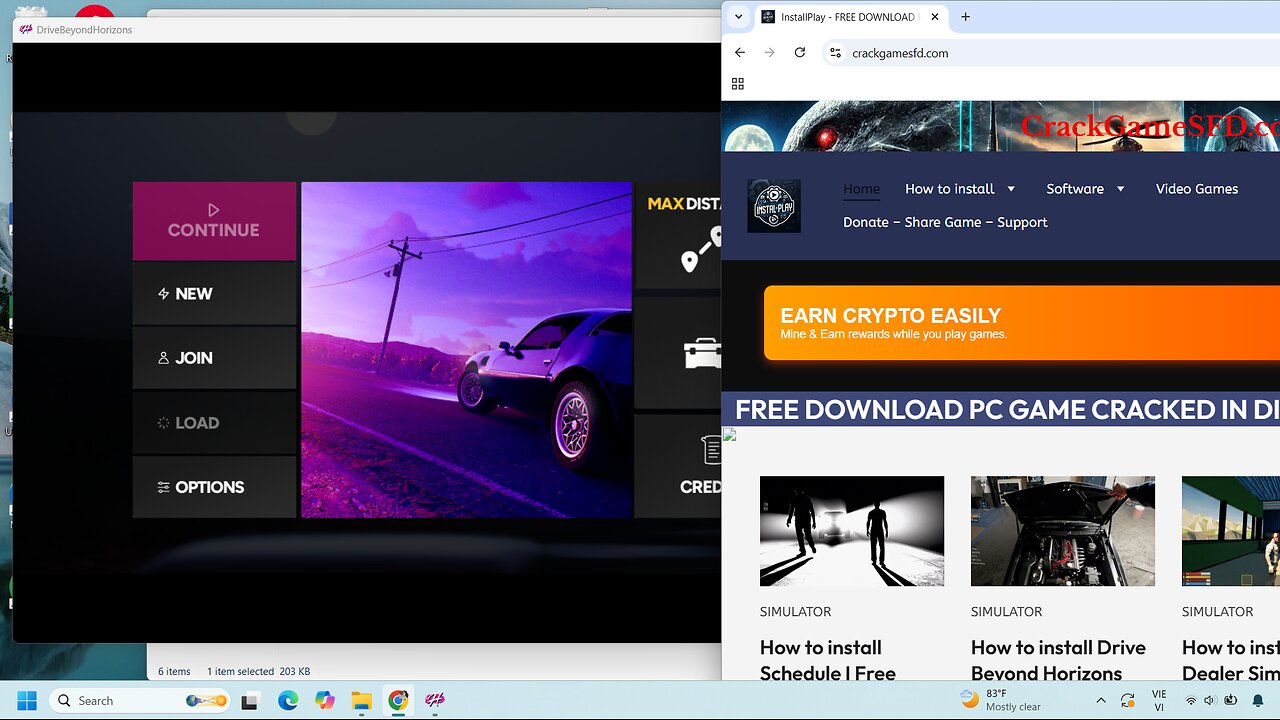Open File Explorer from the taskbar
The image size is (1280, 720).
[361, 700]
